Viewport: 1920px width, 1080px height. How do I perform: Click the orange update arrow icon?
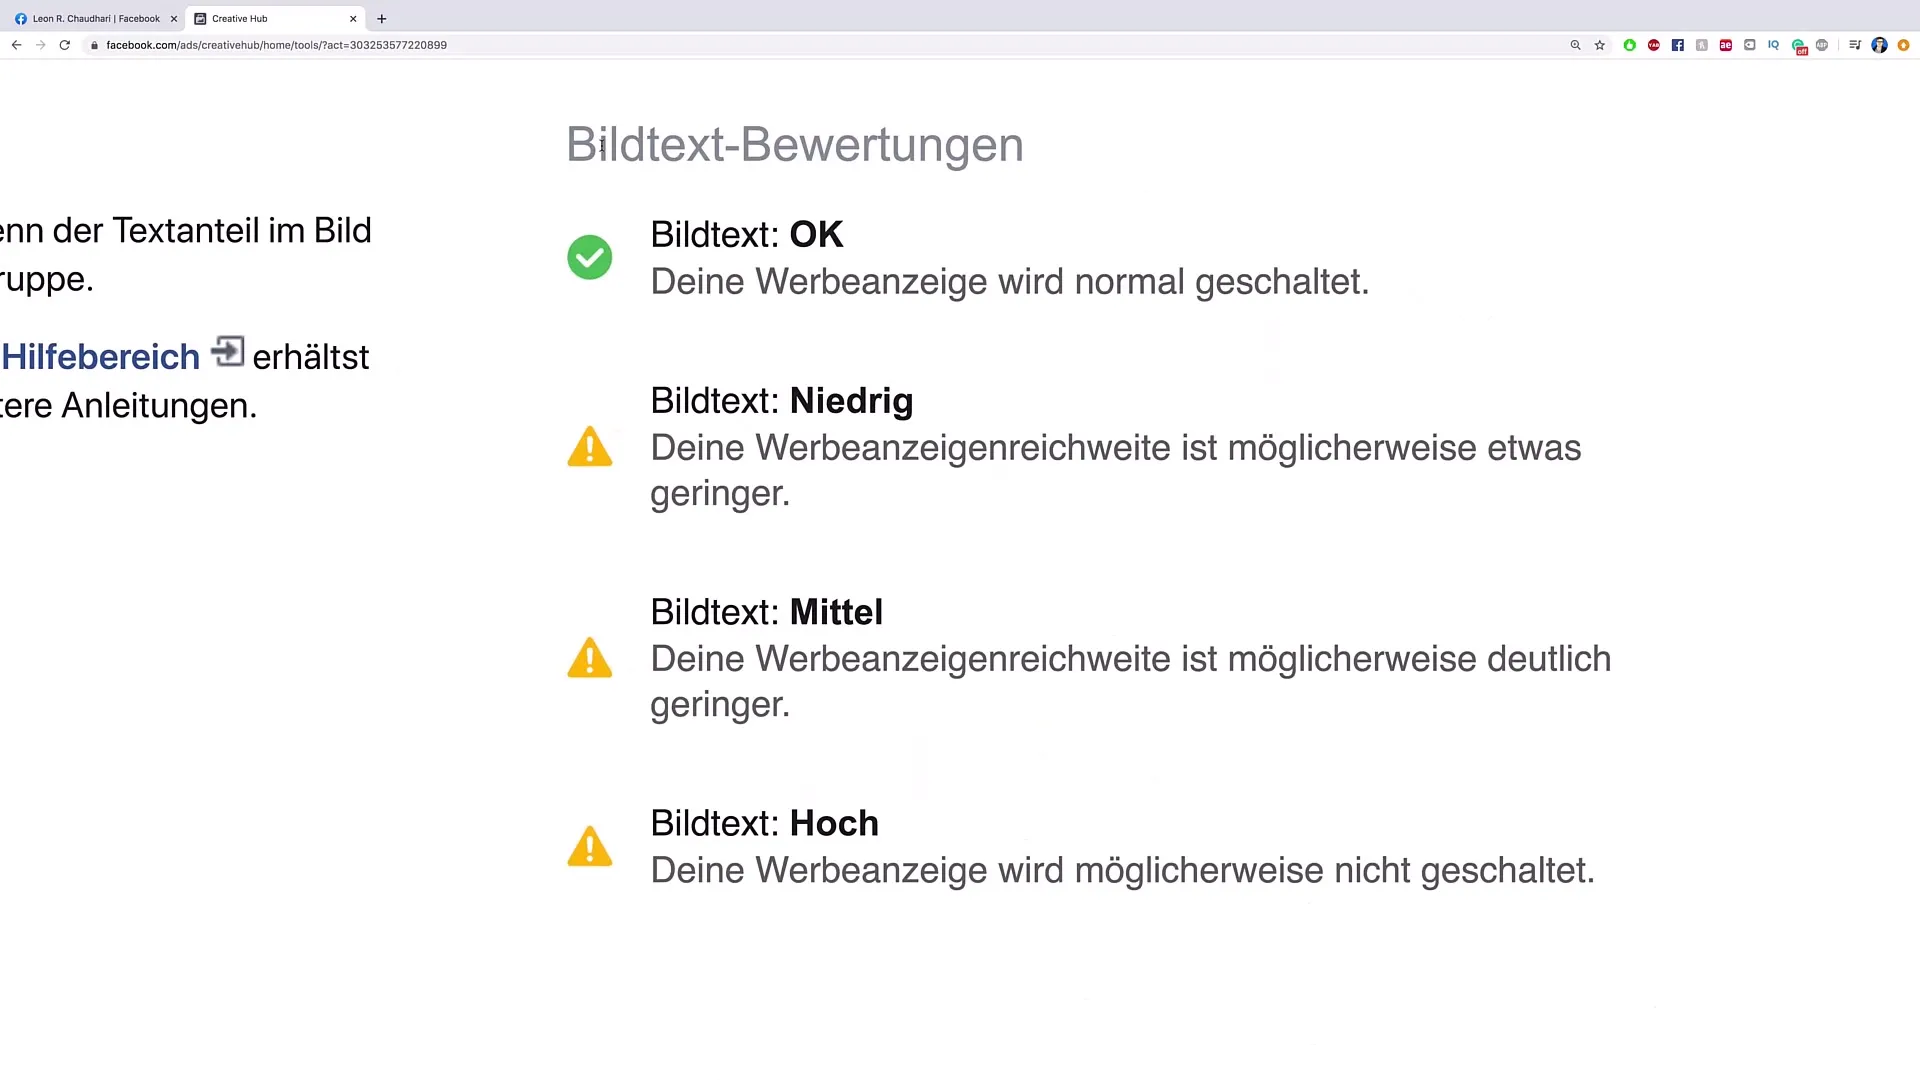click(x=1903, y=45)
